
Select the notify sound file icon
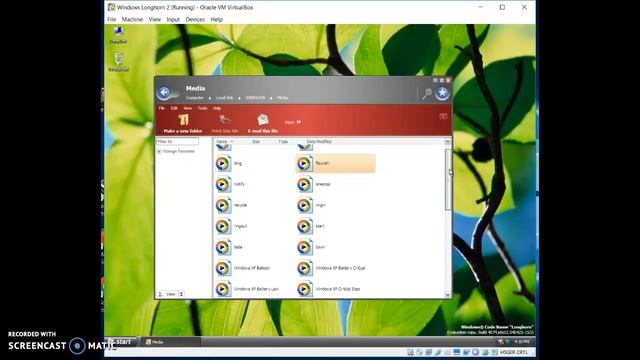(x=223, y=184)
